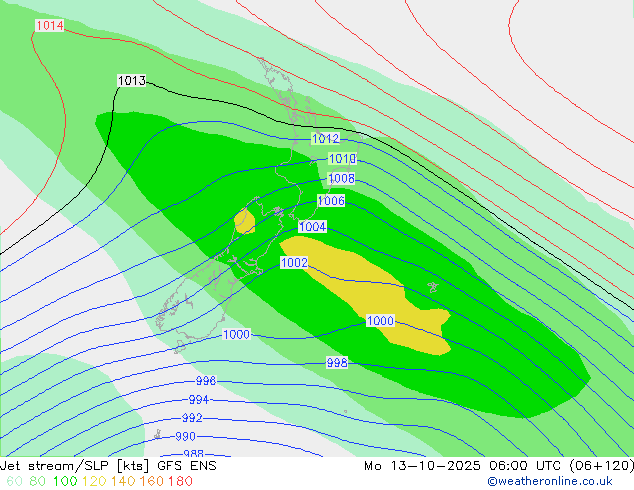Image resolution: width=634 pixels, height=490 pixels.
Task: Click the 990 isobar label
Action: point(186,437)
